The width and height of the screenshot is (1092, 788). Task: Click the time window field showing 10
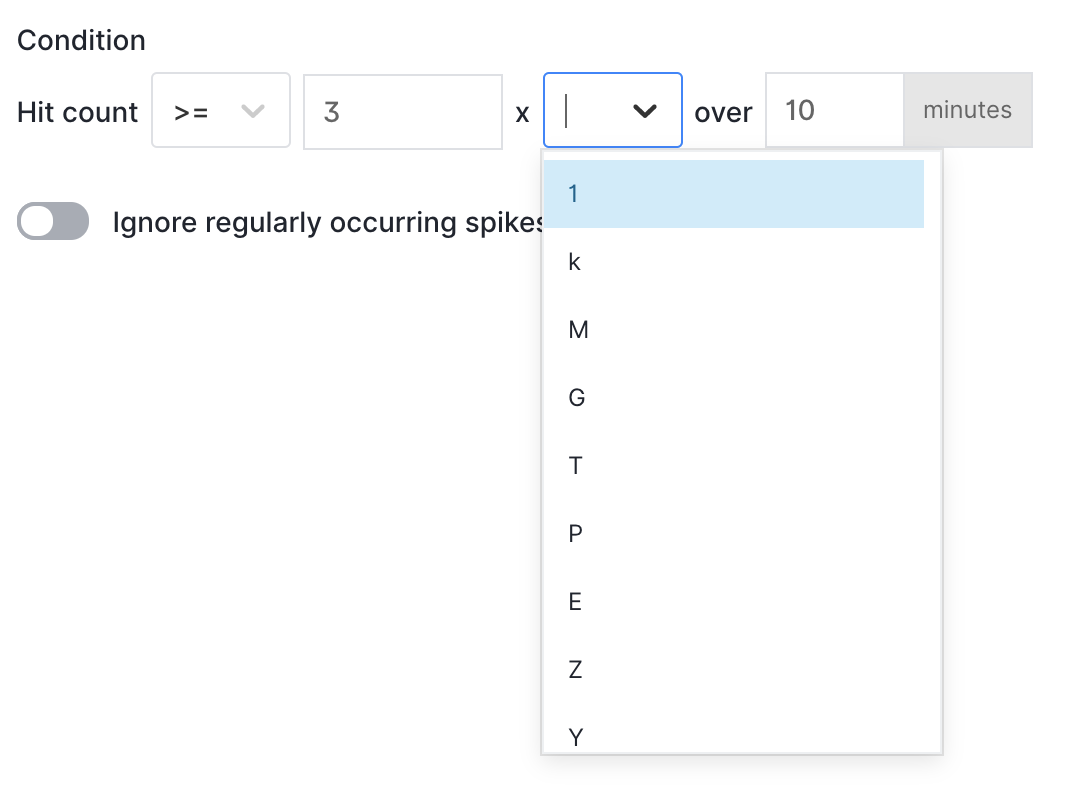point(834,110)
